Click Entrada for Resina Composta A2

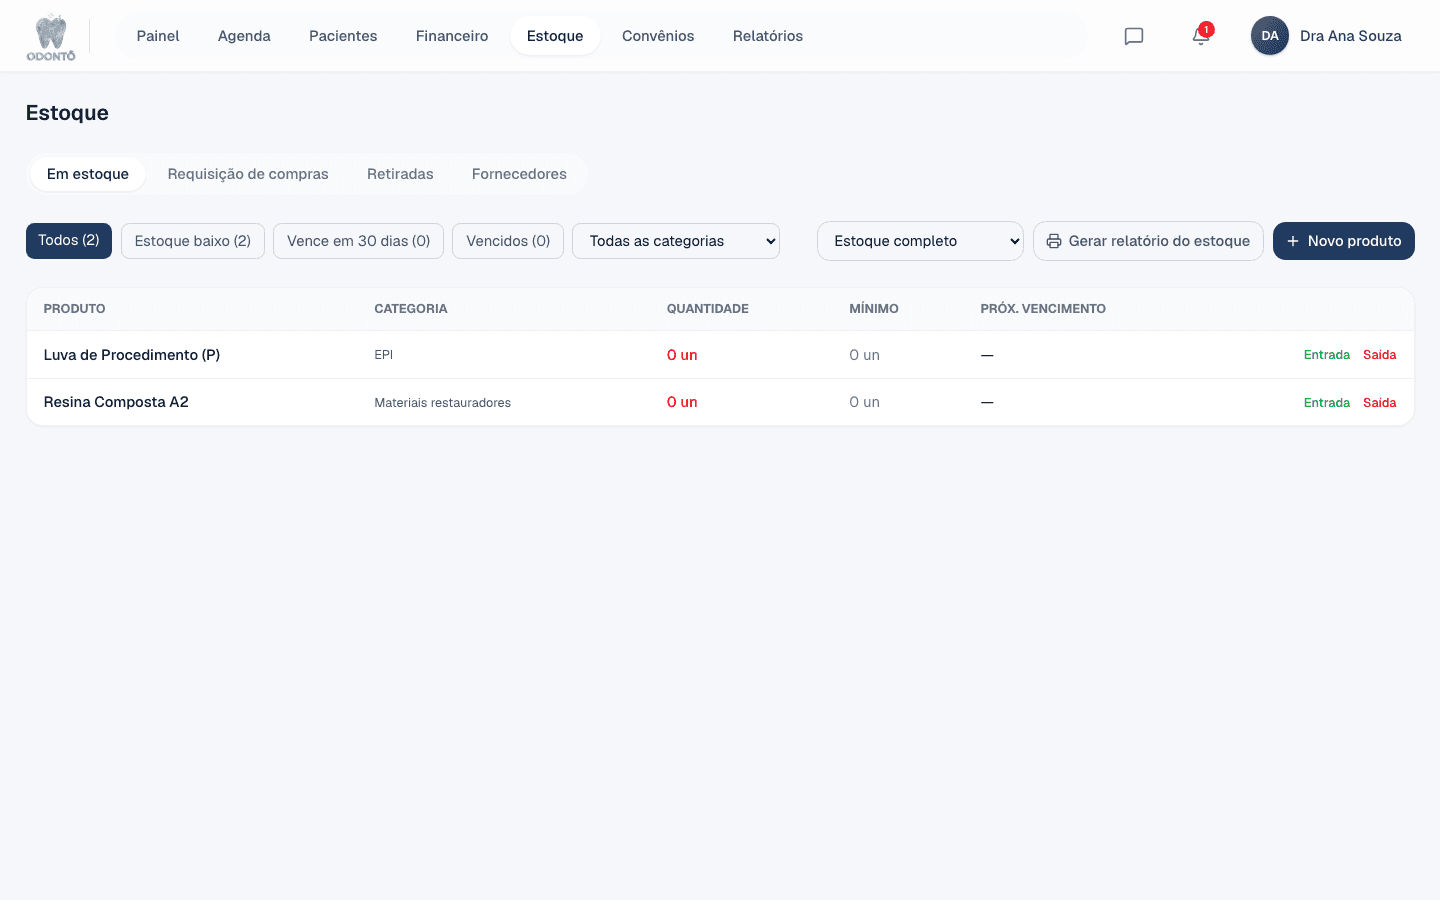(x=1327, y=403)
